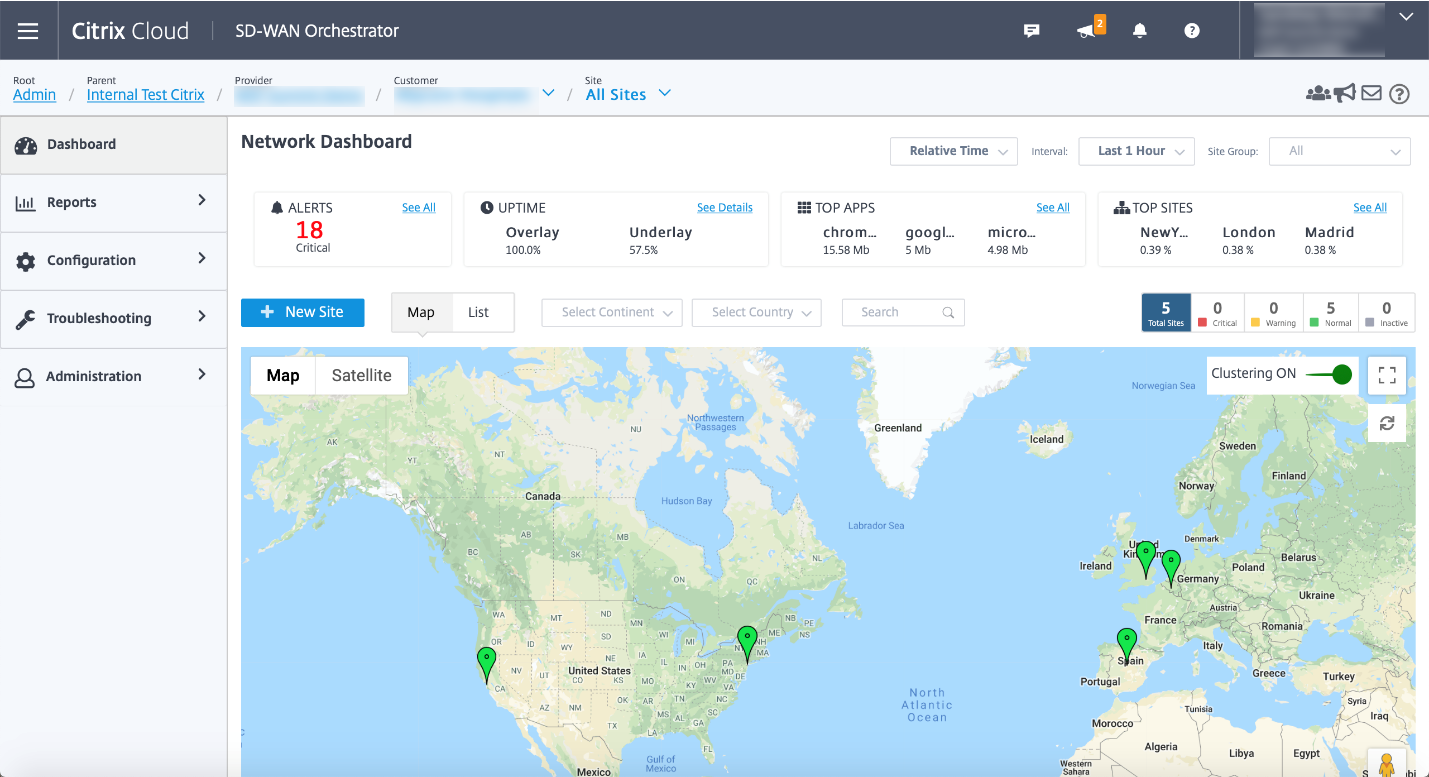Click the green site pin in California
Image resolution: width=1429 pixels, height=777 pixels.
tap(486, 664)
